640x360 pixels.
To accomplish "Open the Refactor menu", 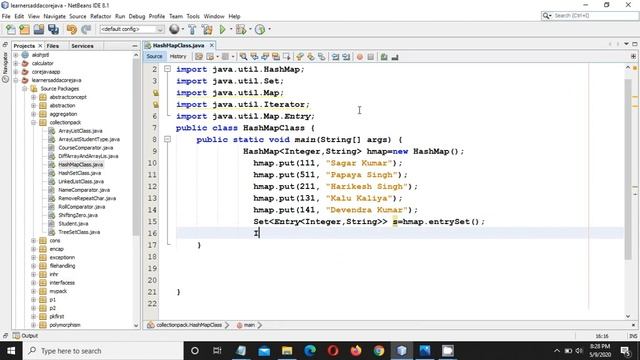I will tap(100, 16).
